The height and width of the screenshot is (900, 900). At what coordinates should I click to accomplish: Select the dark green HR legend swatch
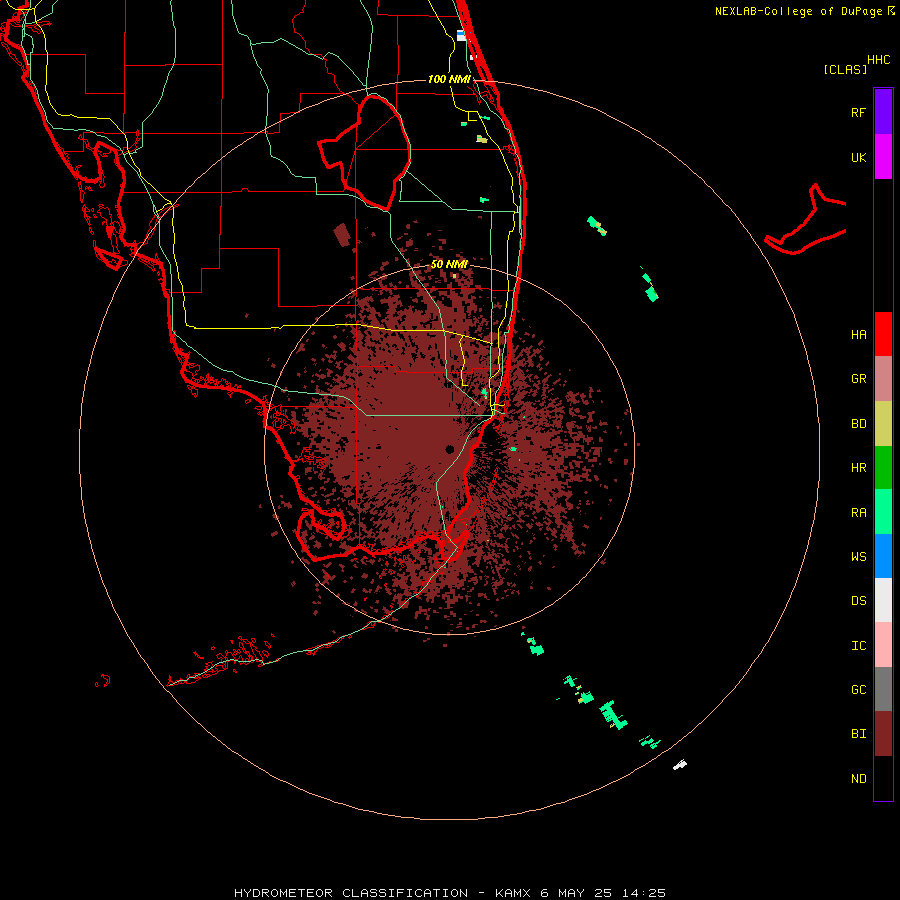click(883, 468)
